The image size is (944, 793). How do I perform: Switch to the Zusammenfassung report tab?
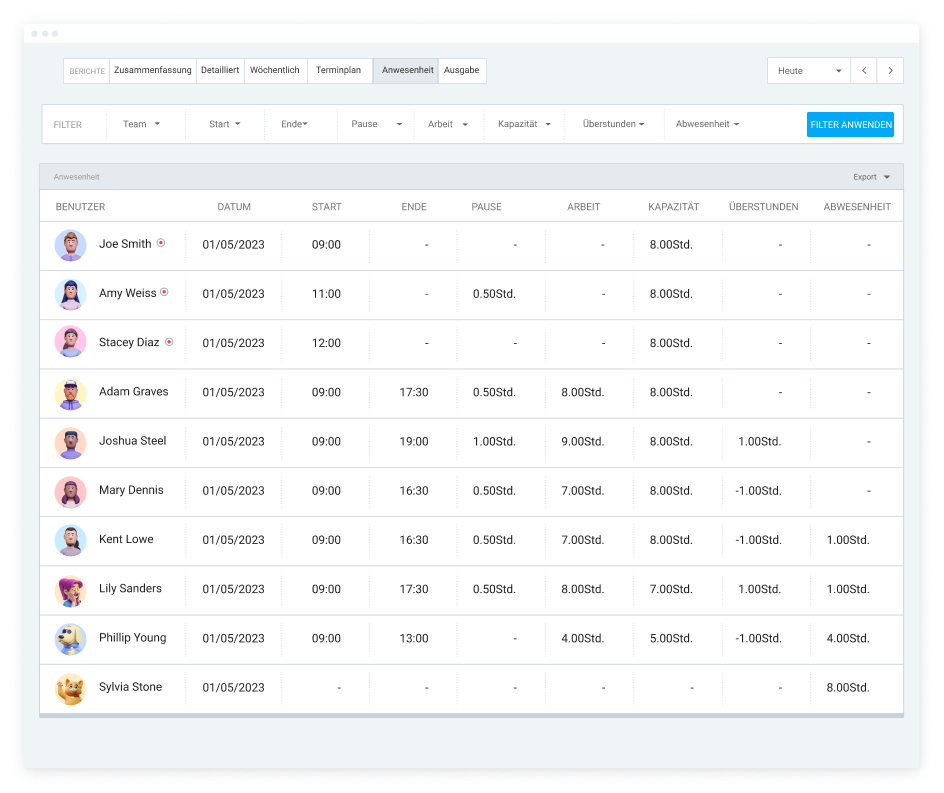[152, 71]
